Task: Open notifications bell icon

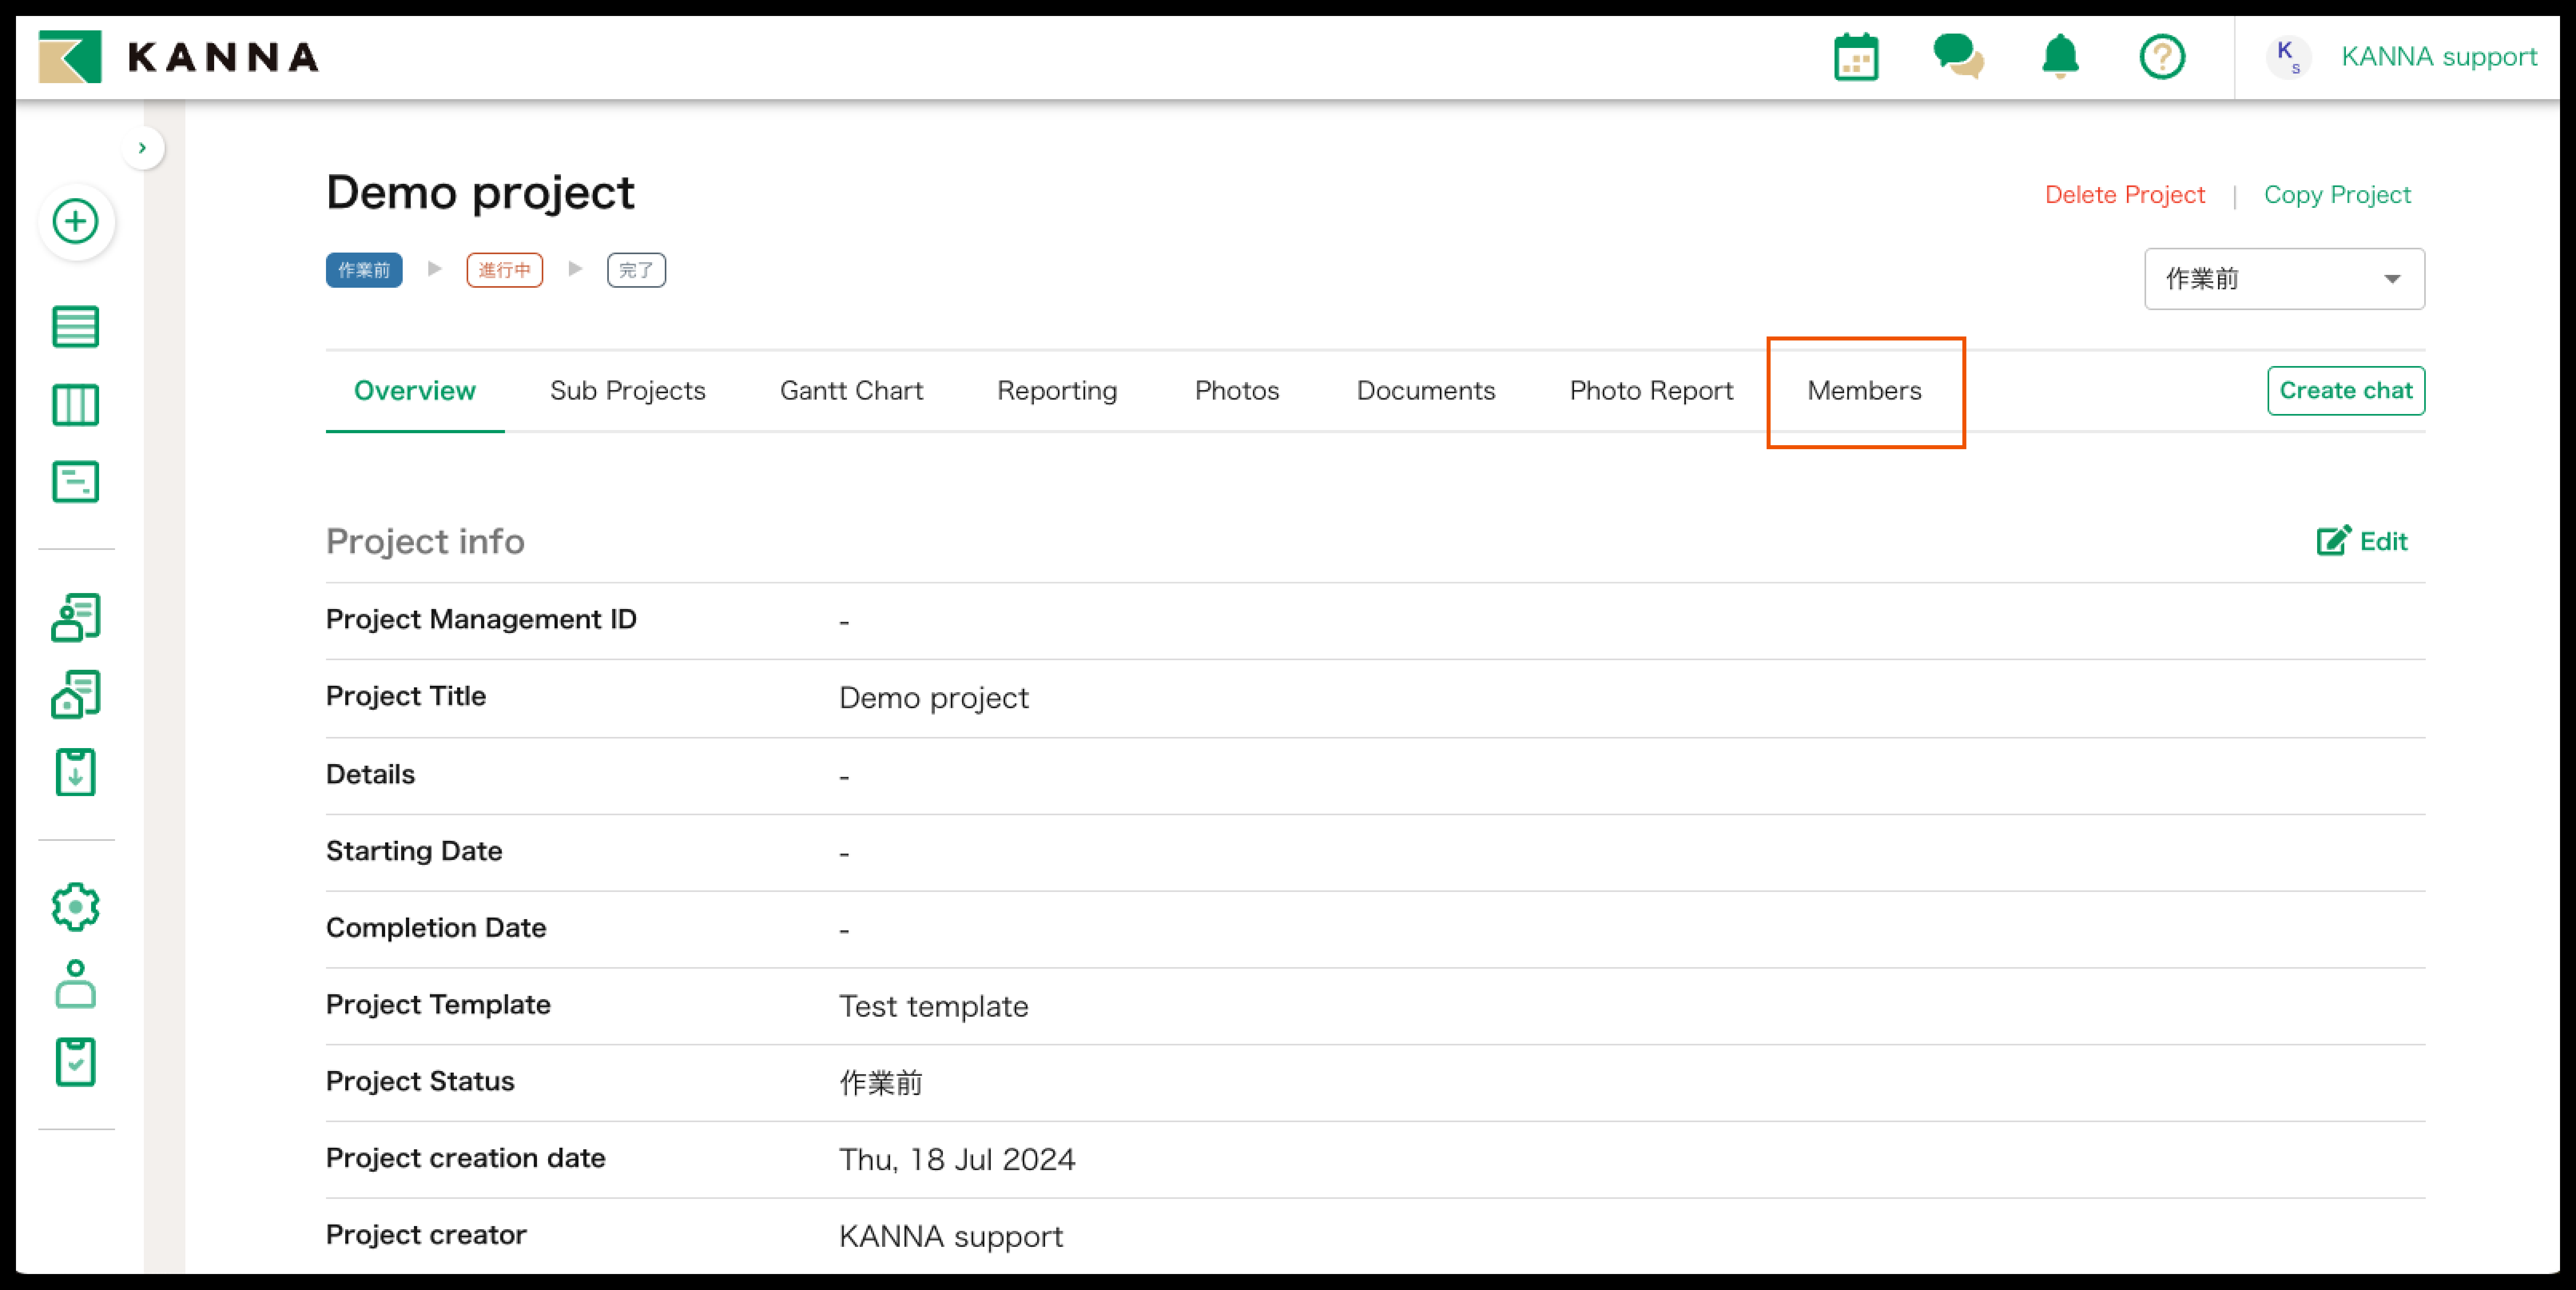Action: tap(2060, 57)
